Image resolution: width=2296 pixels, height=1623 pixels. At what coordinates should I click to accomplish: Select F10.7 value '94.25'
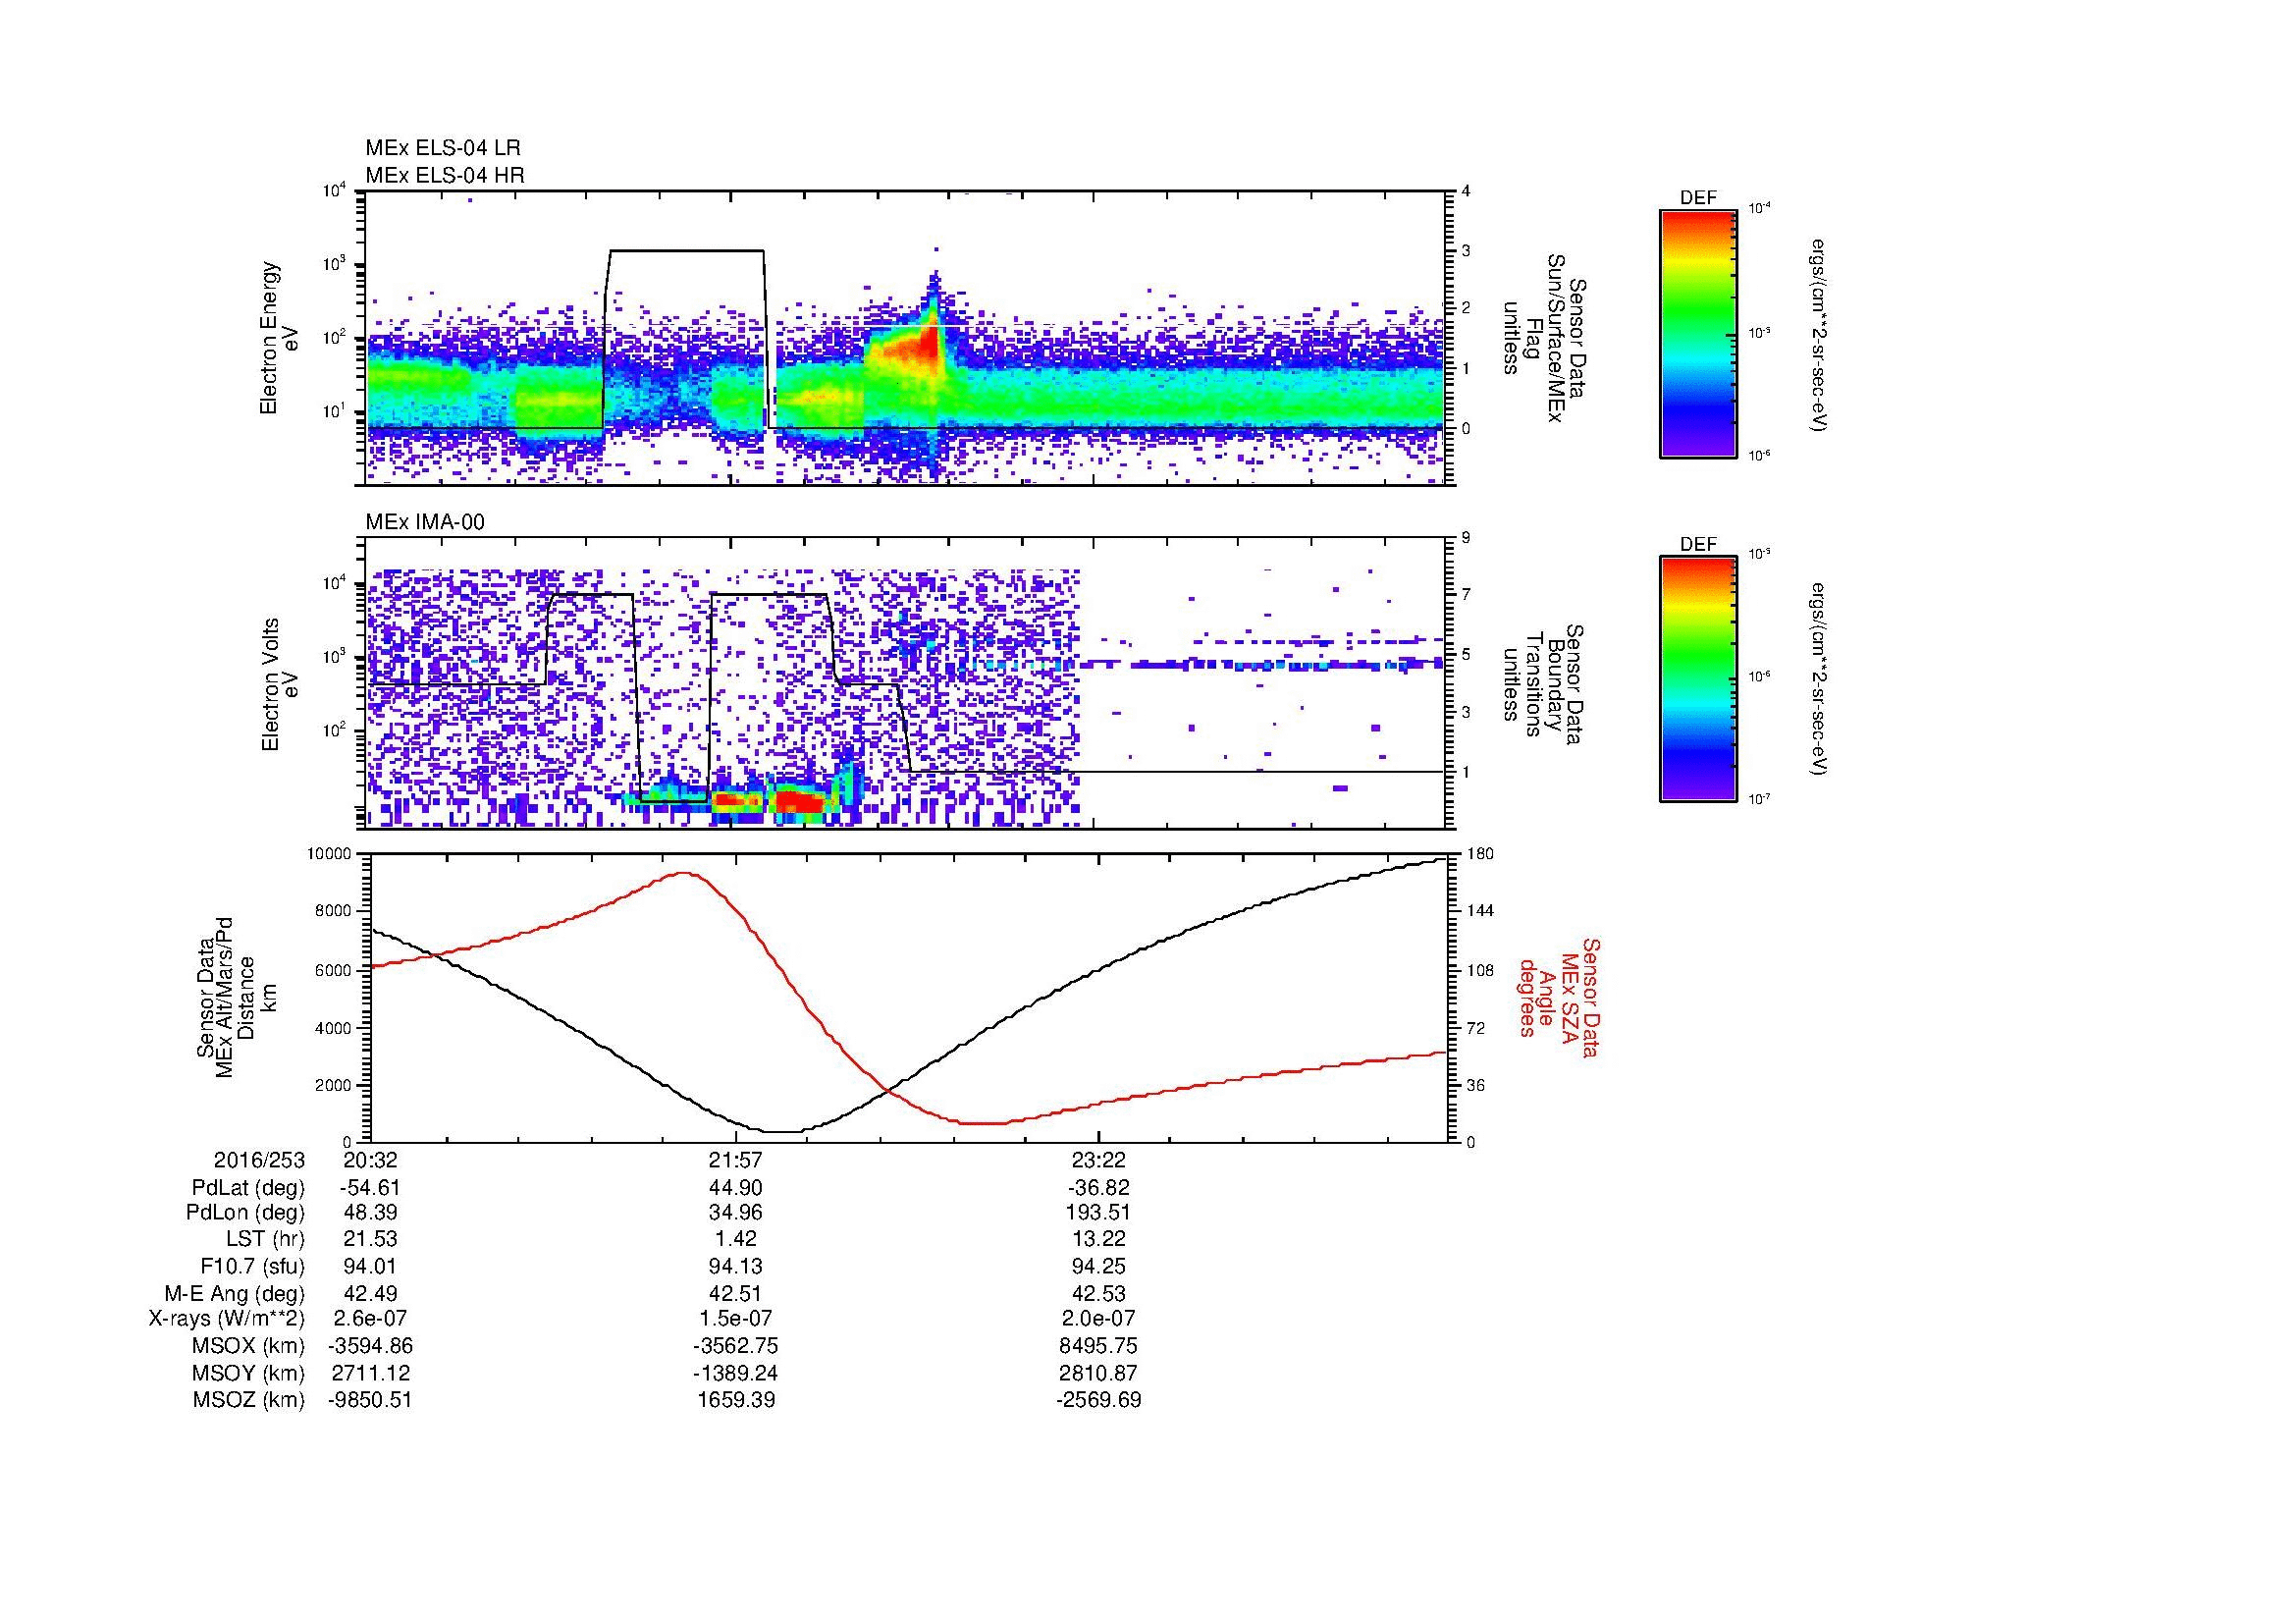(x=1099, y=1267)
